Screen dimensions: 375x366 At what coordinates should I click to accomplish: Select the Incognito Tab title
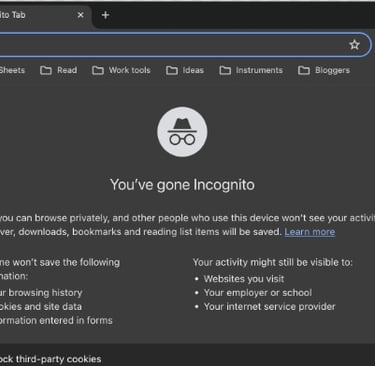click(x=13, y=15)
